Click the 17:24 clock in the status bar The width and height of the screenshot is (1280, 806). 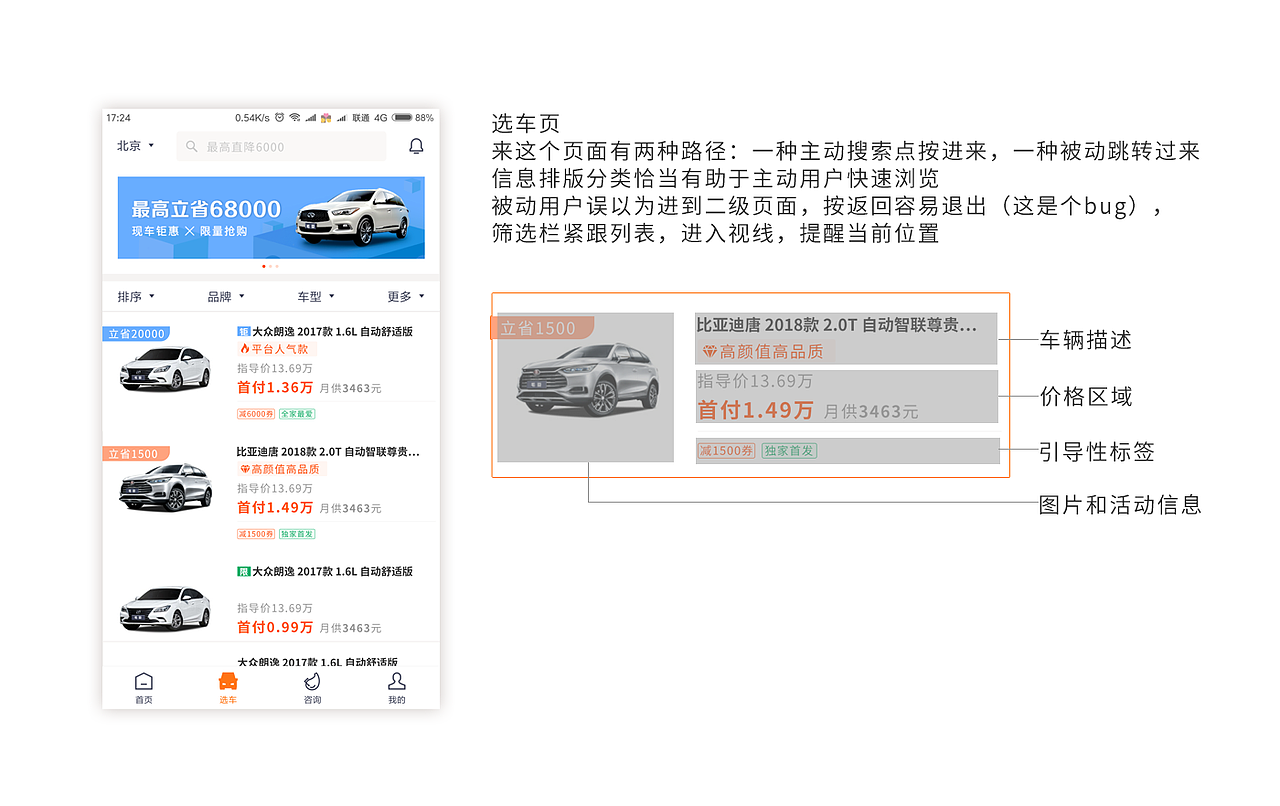click(118, 118)
